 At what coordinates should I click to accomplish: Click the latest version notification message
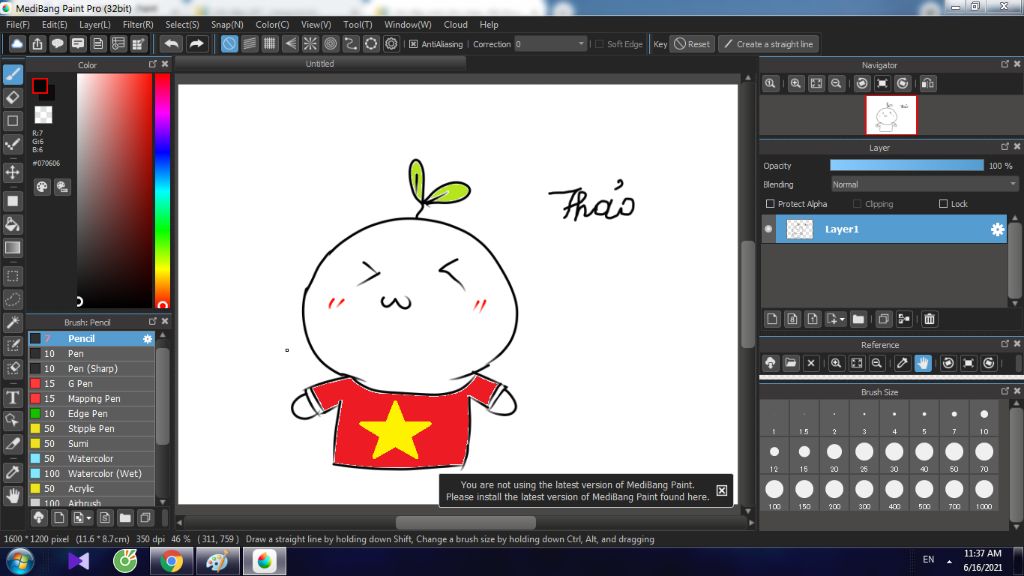(577, 490)
